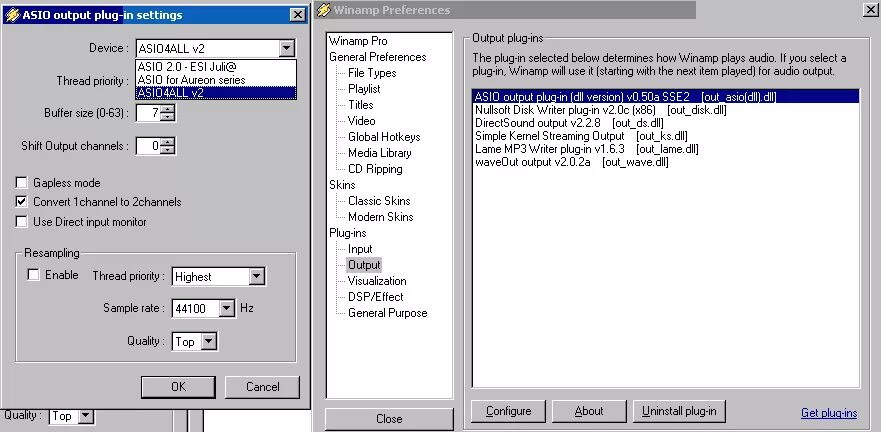This screenshot has width=881, height=432.
Task: Open the Quality dropdown in the background window
Action: pyautogui.click(x=85, y=416)
